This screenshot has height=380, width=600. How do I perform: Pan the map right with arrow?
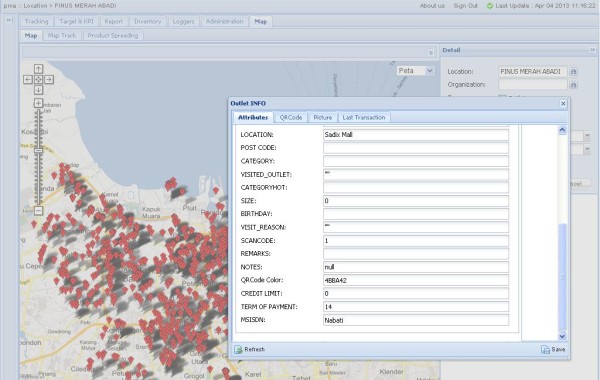[x=49, y=79]
